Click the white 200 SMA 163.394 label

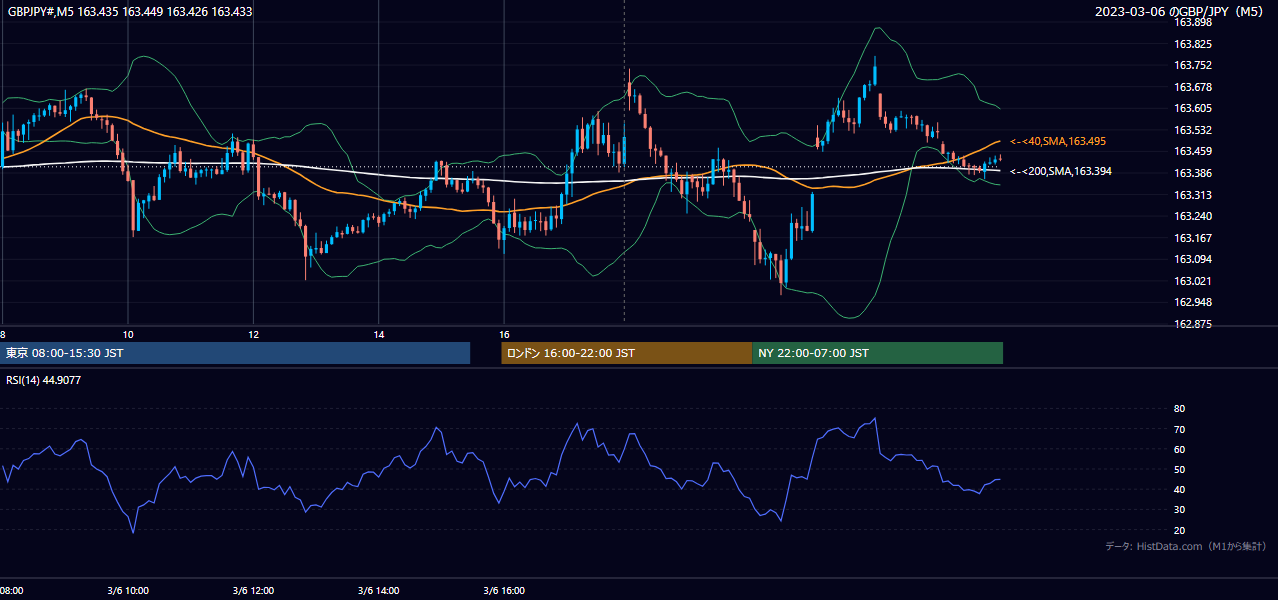(1060, 172)
